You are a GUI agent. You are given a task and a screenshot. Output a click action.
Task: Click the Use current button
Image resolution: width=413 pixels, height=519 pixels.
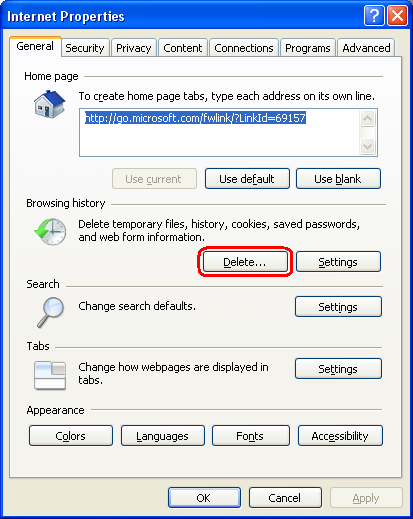pos(154,179)
